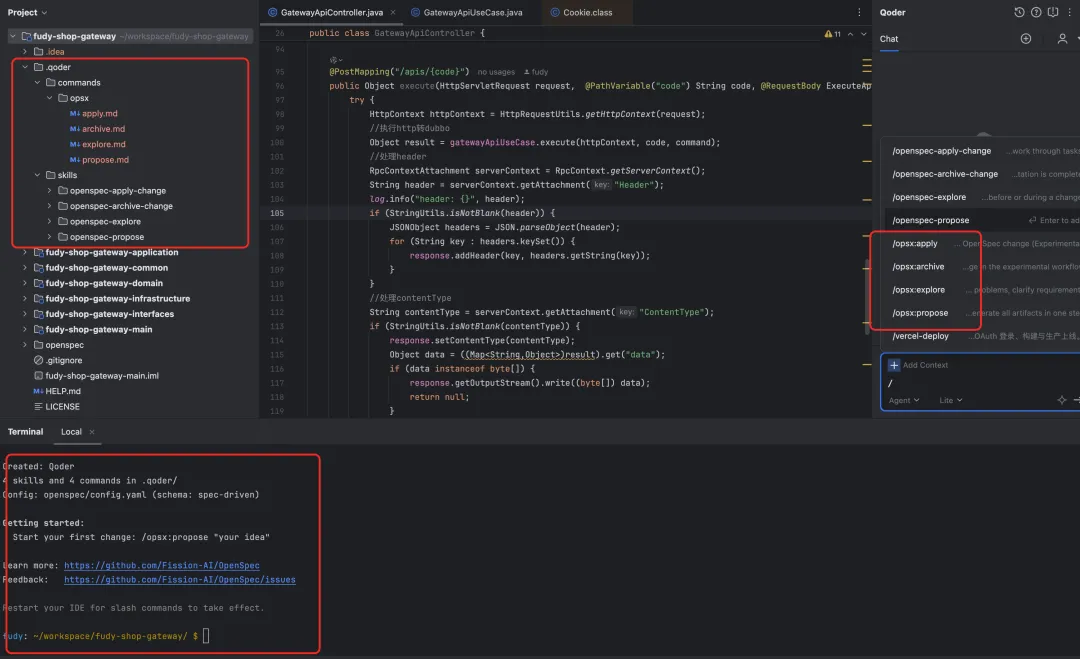This screenshot has height=659, width=1080.
Task: Switch to GatewayApiUseCase.java tab
Action: click(466, 12)
